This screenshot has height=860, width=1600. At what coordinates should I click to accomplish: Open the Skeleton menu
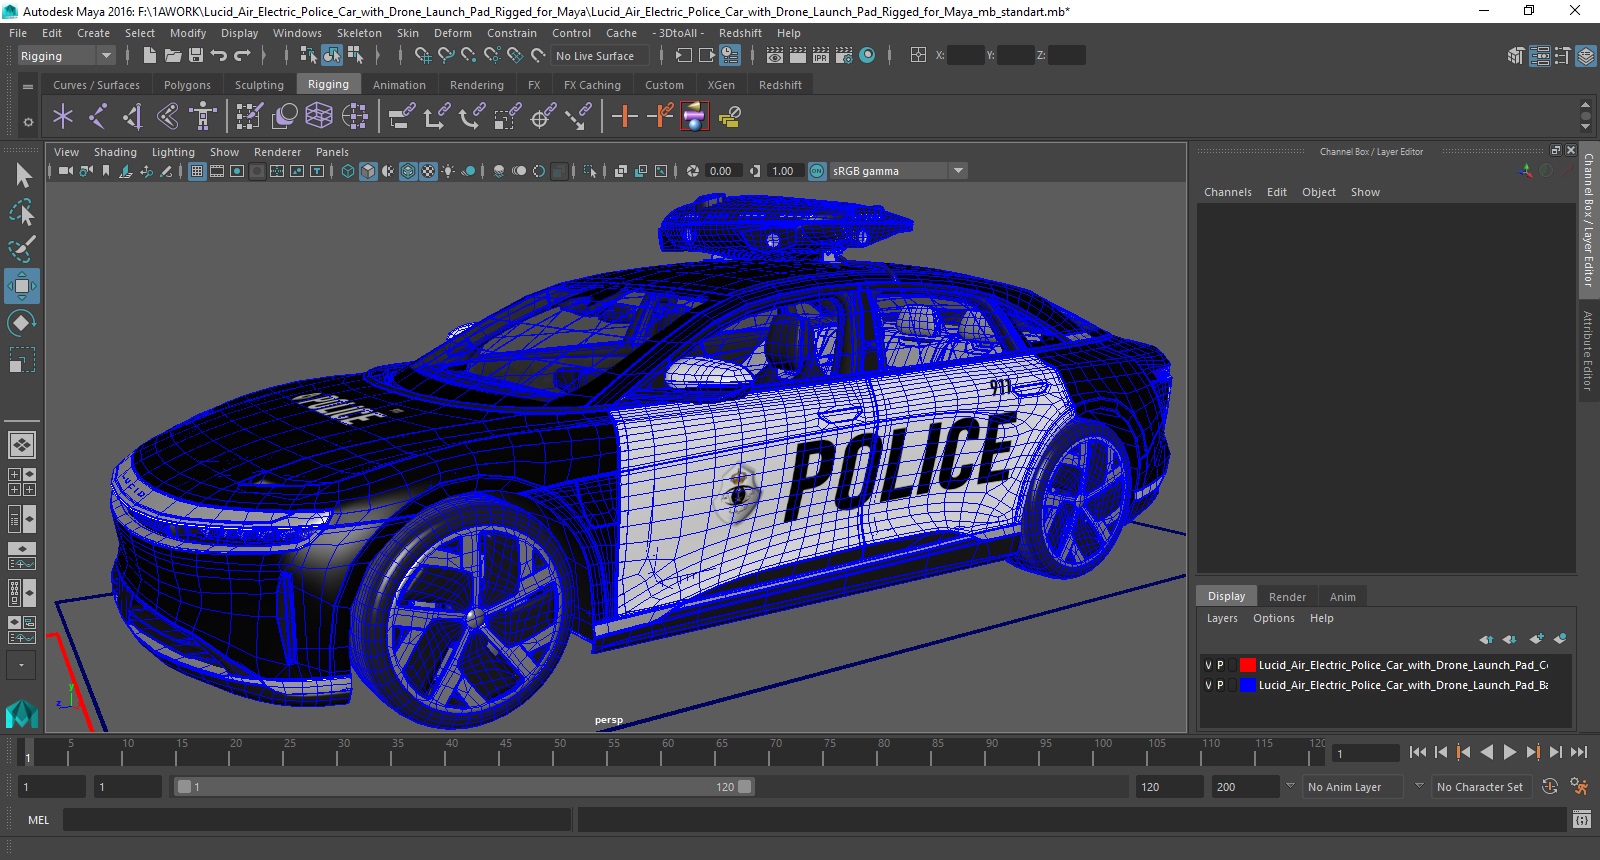tap(359, 33)
